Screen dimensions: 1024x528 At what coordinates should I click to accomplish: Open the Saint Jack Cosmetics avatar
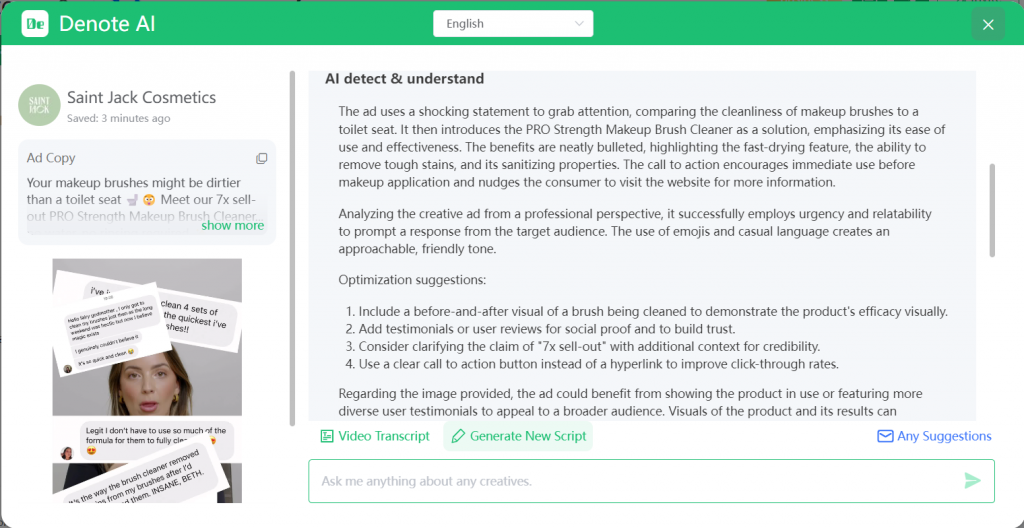pos(39,105)
